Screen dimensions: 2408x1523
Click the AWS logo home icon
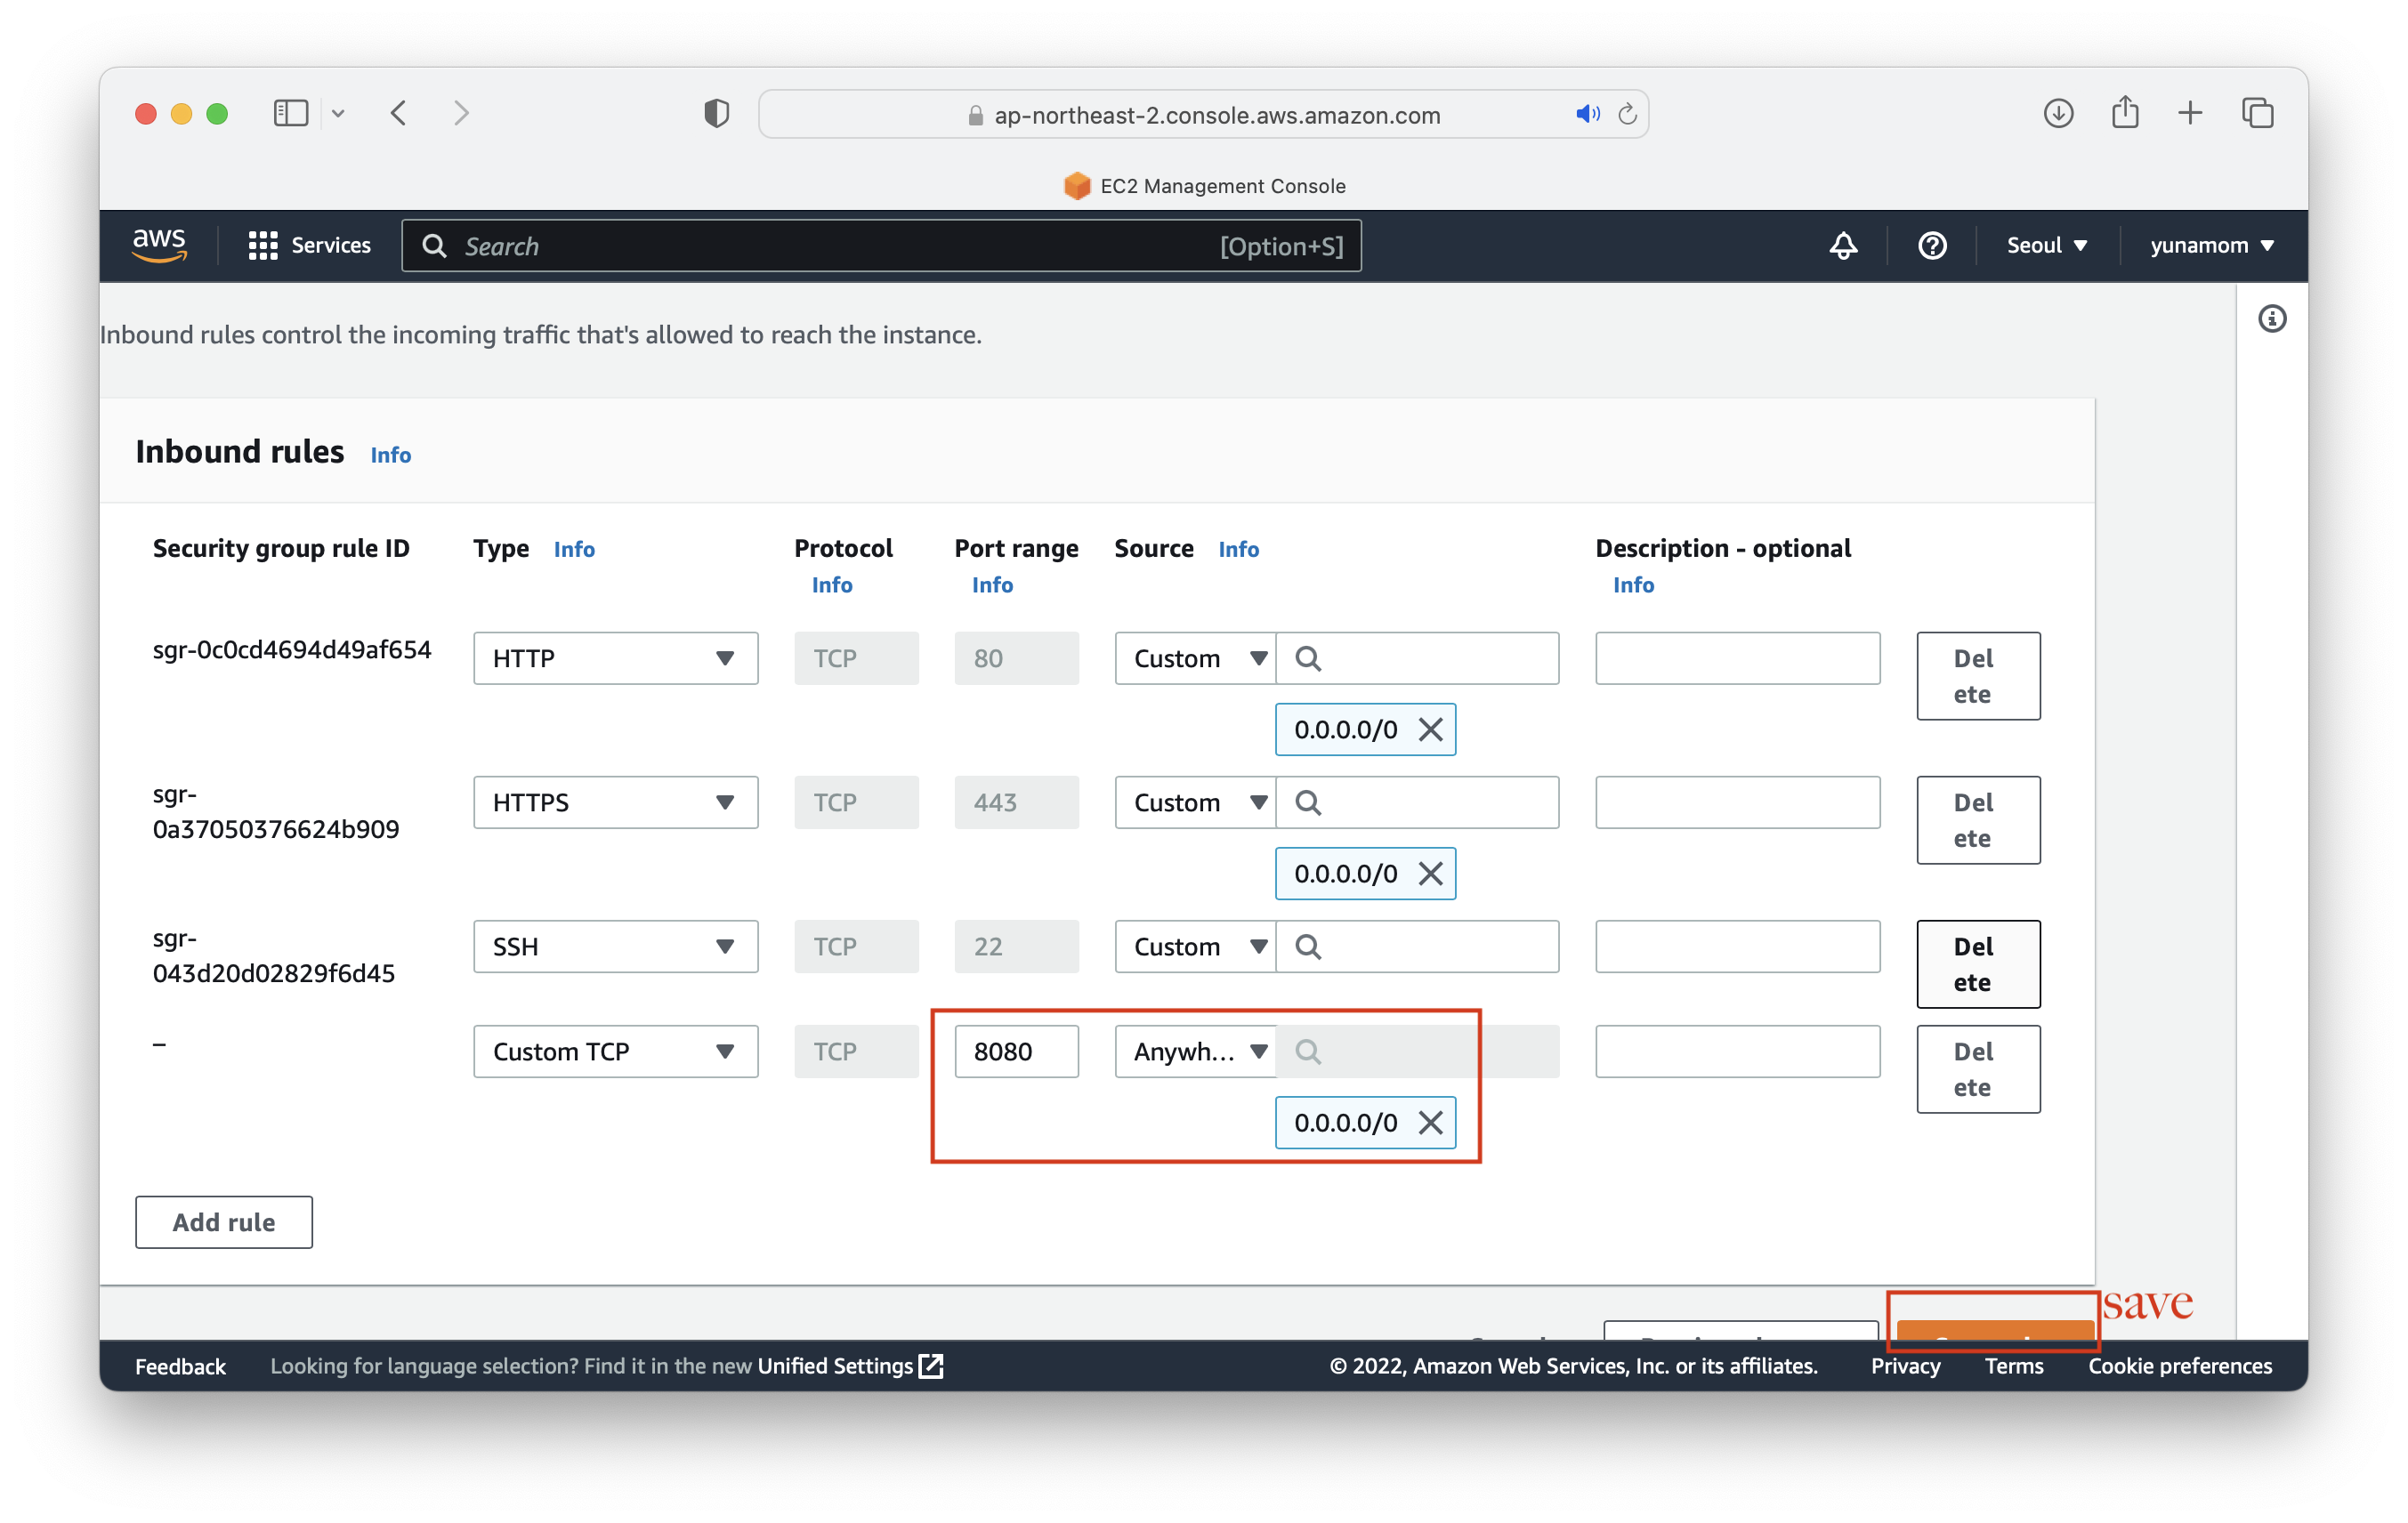160,245
